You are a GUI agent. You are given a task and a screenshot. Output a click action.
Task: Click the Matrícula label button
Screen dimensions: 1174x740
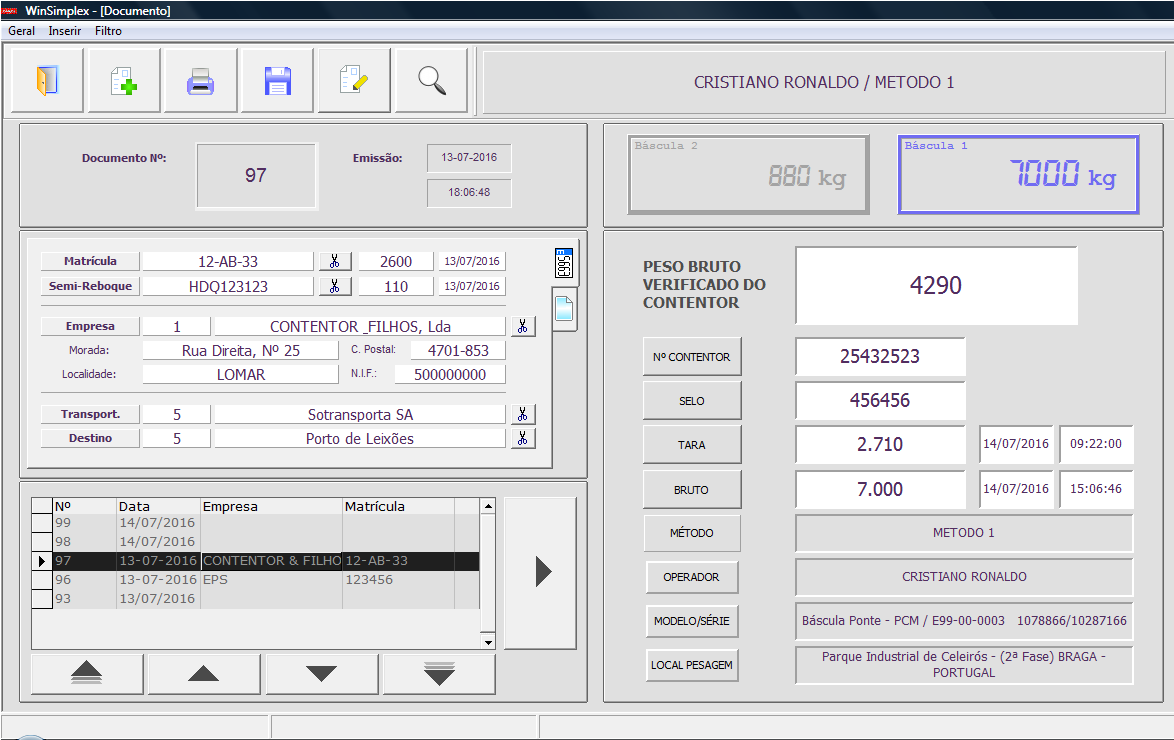(90, 261)
